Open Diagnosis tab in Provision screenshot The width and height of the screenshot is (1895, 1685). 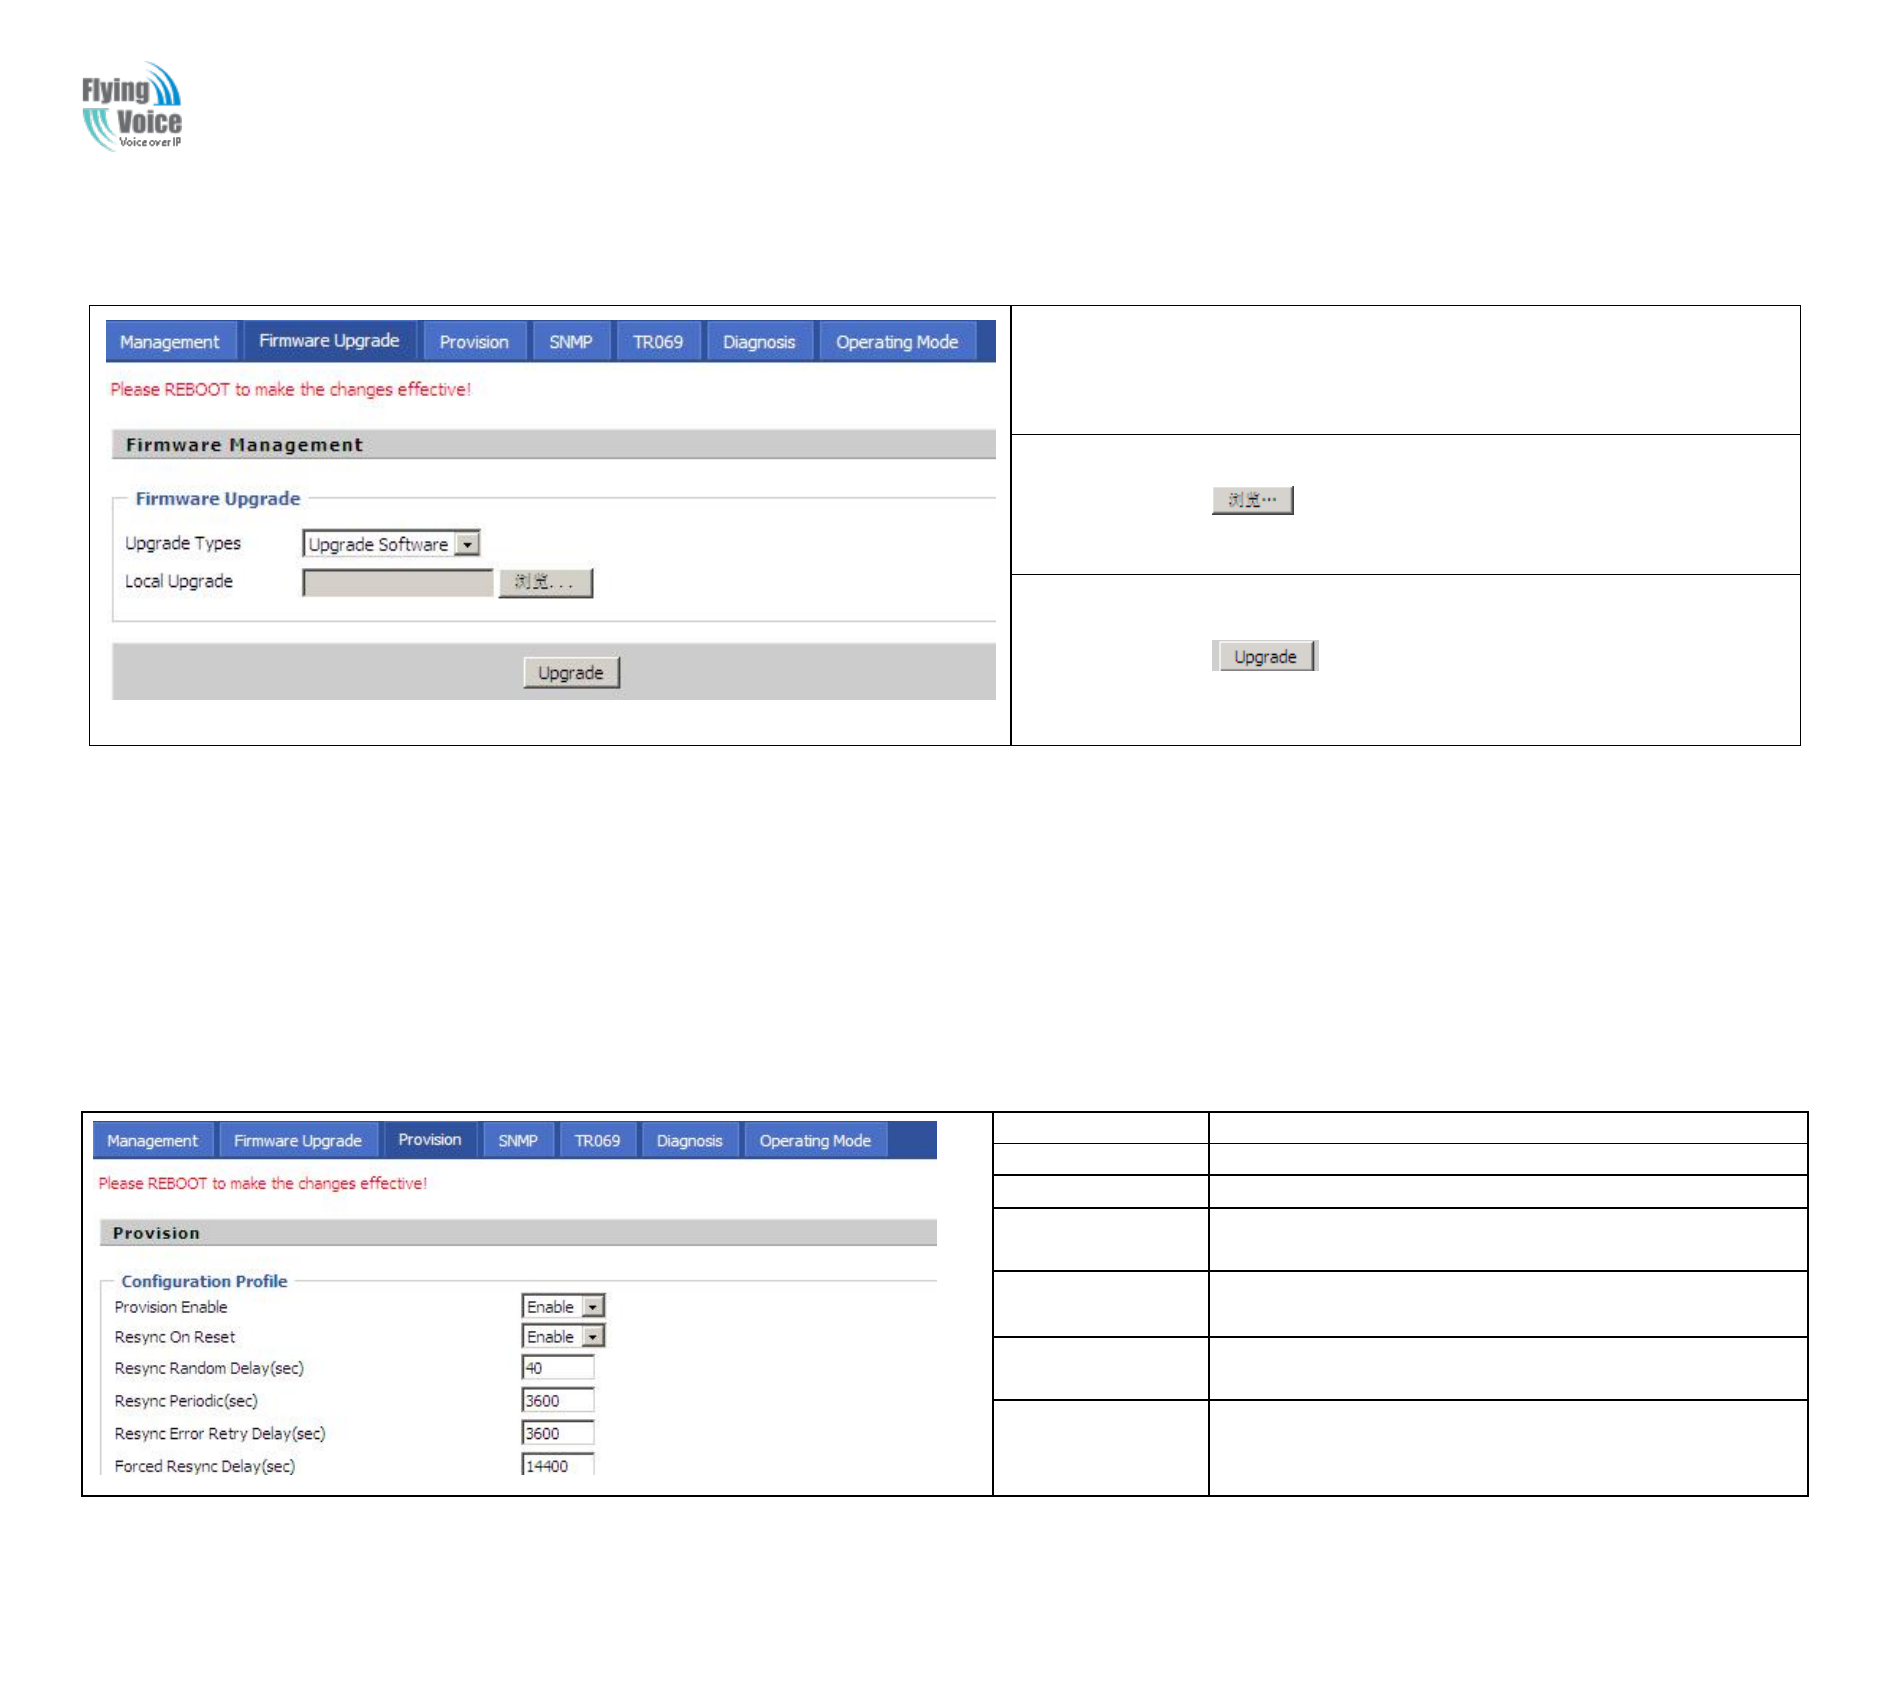[x=689, y=1141]
